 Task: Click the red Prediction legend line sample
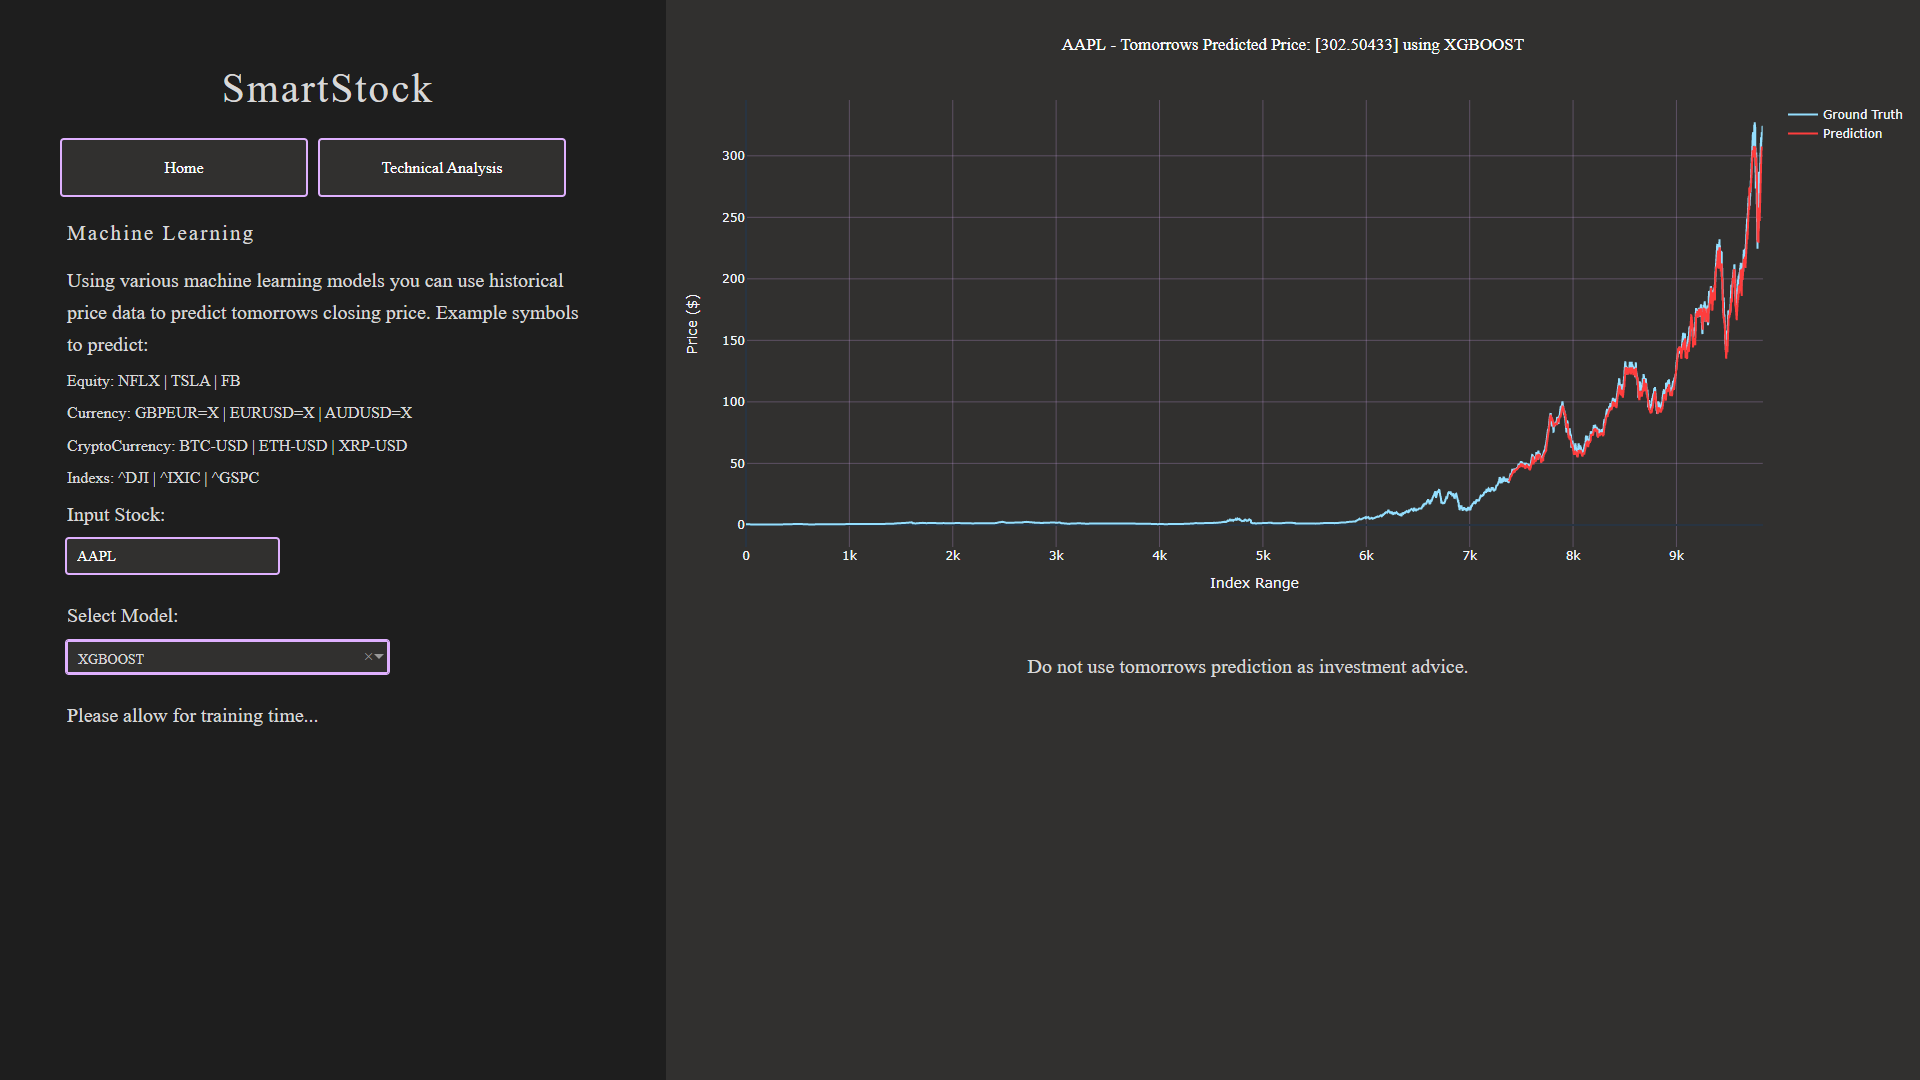(1805, 133)
